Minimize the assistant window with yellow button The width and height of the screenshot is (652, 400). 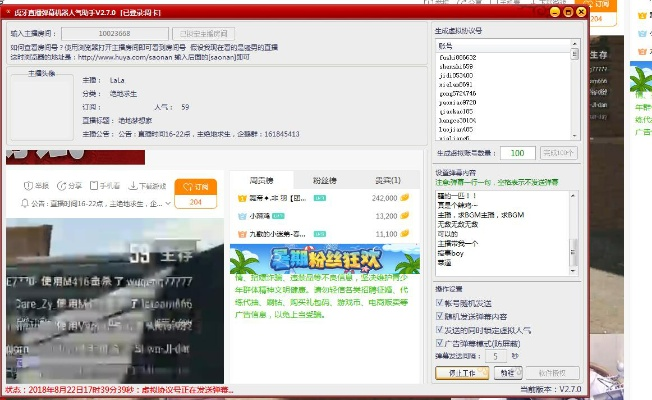pyautogui.click(x=555, y=12)
